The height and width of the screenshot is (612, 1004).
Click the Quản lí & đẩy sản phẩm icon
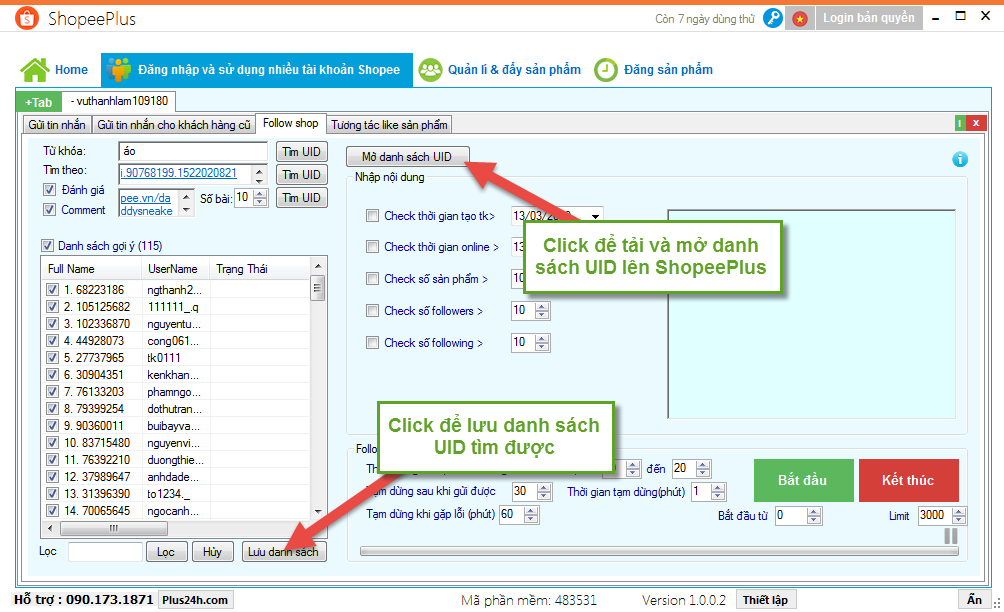pos(431,70)
